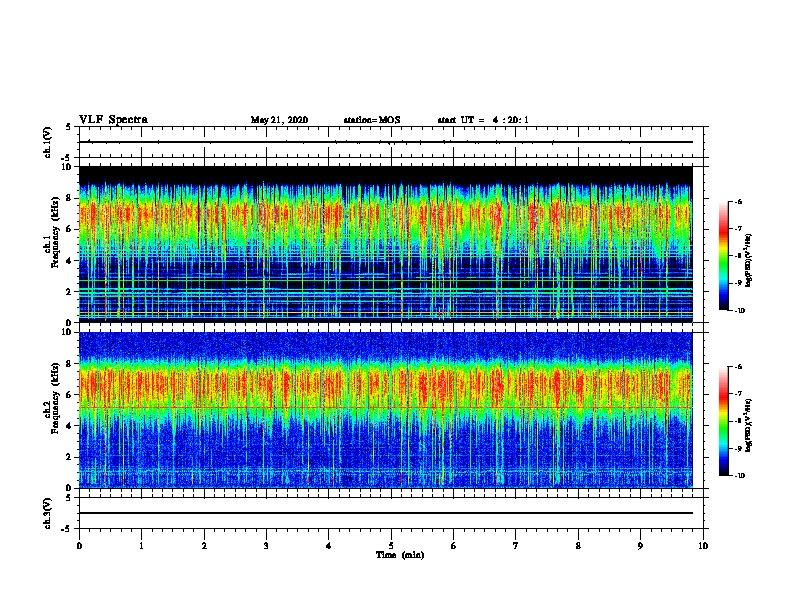792x612 pixels.
Task: Click the "10" frequency tick of ch.1 spectrogram
Action: point(67,167)
